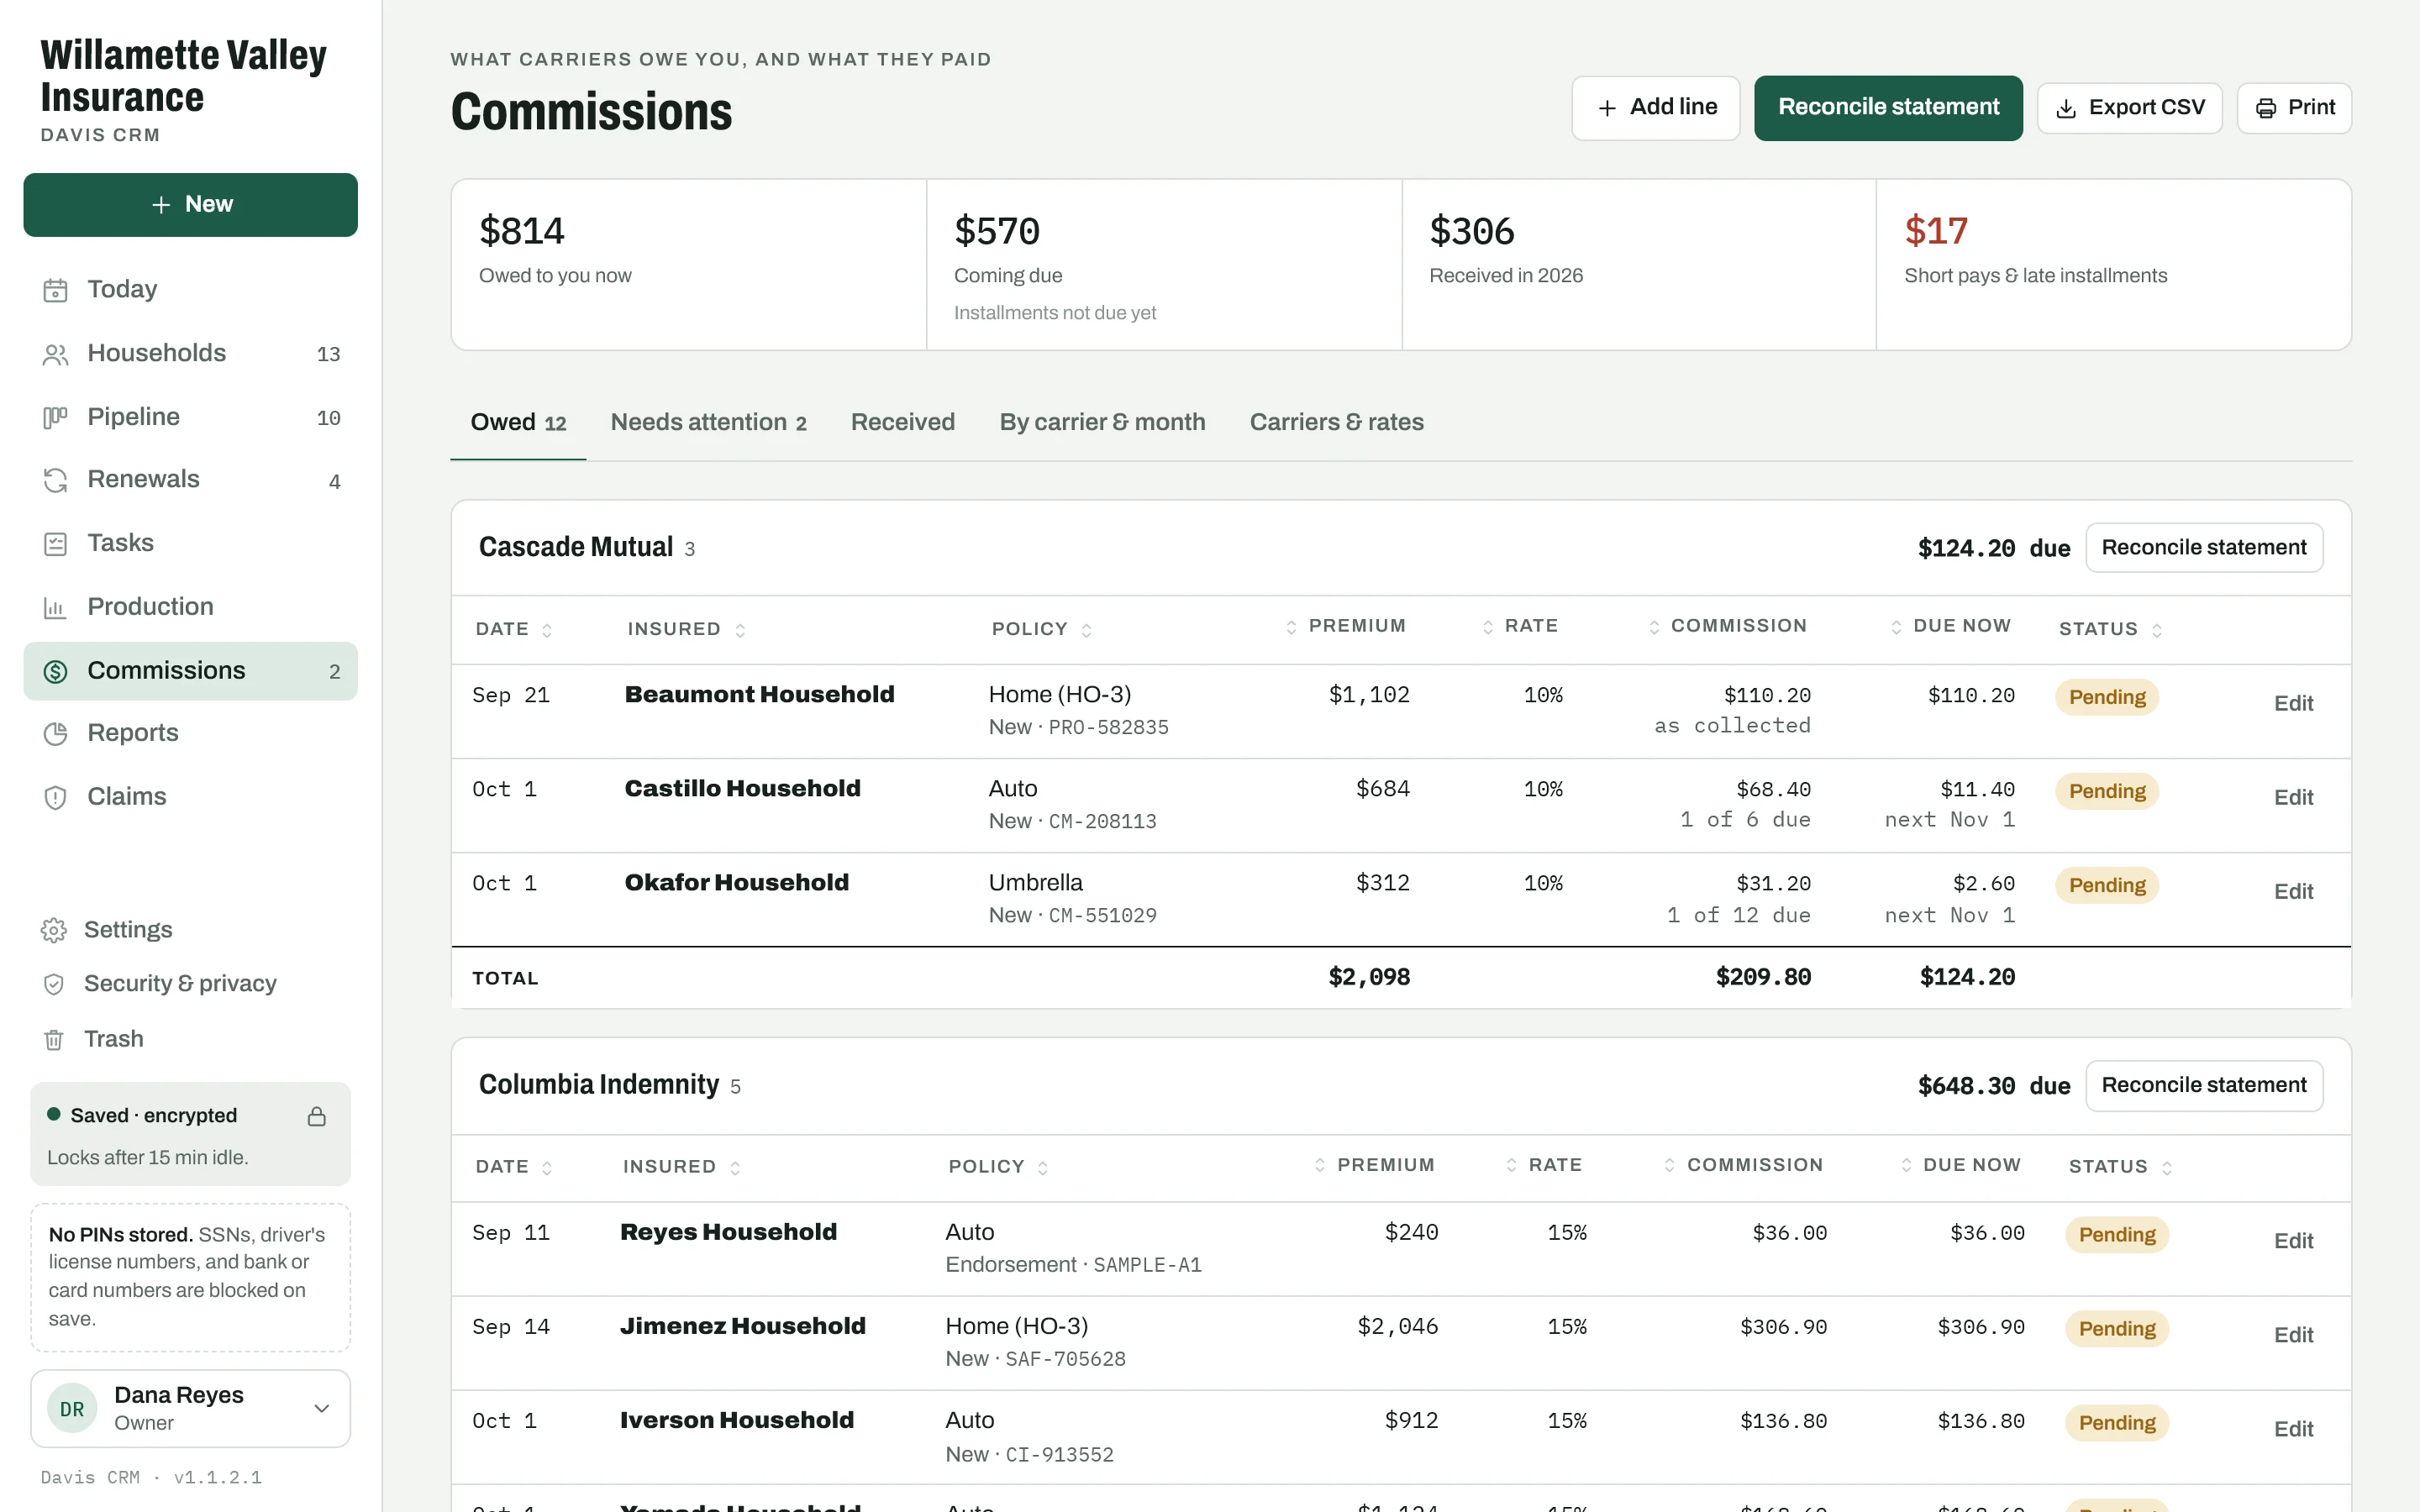Click the printer icon in Print button
The width and height of the screenshot is (2420, 1512).
pyautogui.click(x=2266, y=108)
